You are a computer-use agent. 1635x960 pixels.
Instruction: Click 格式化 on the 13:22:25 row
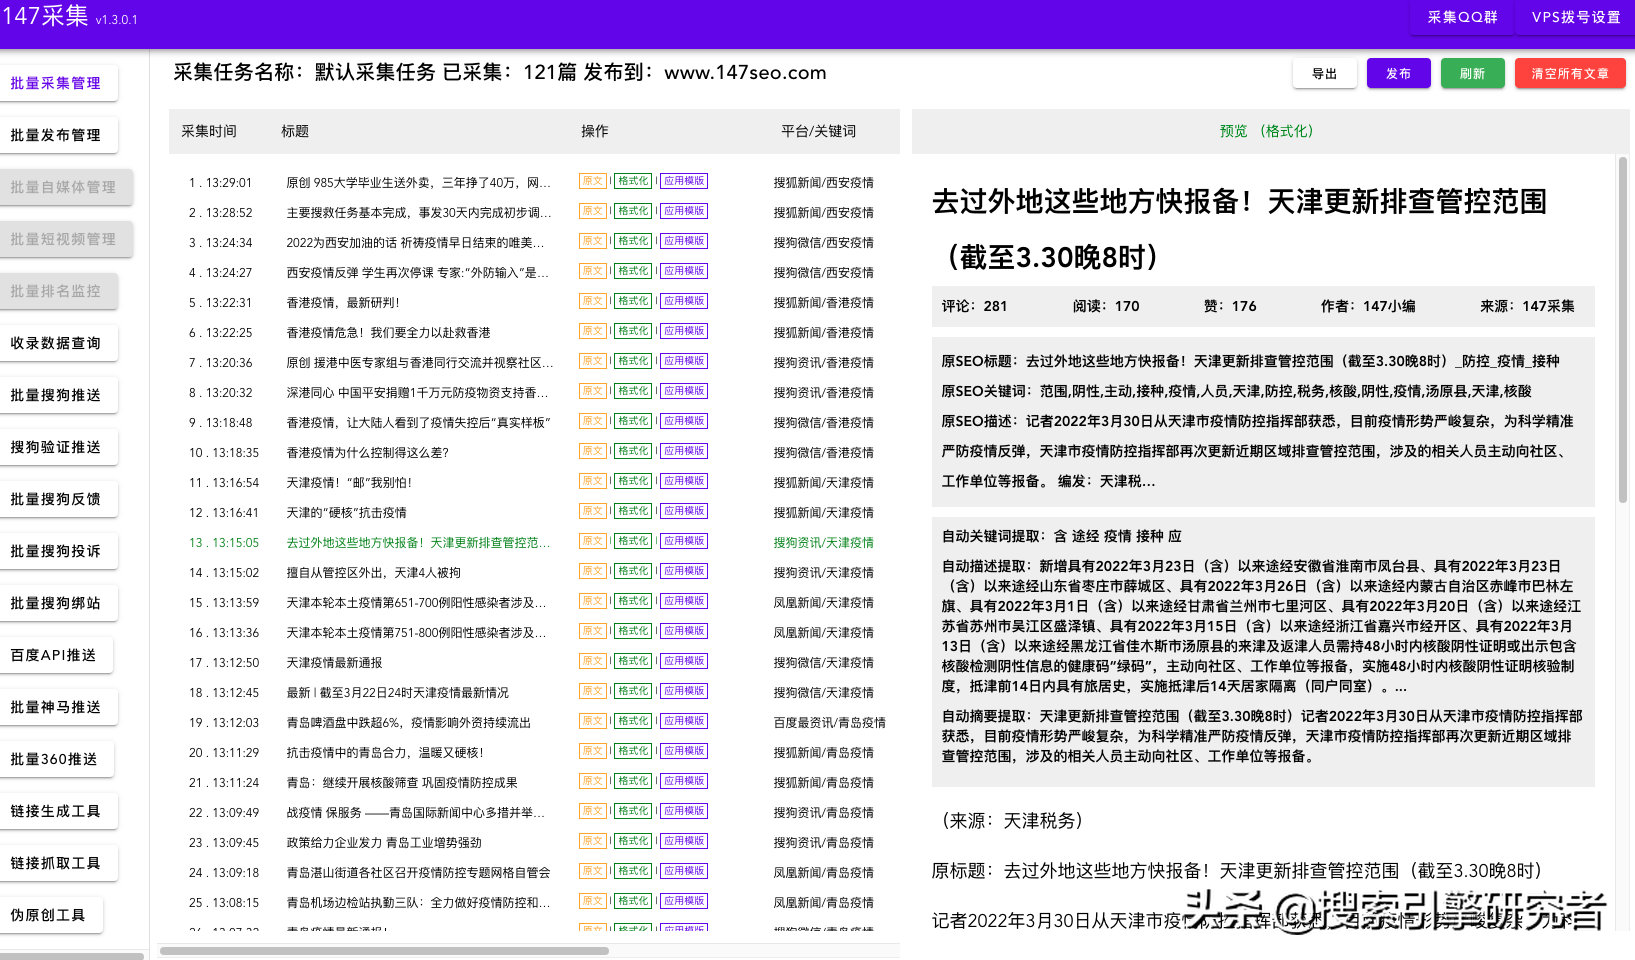(633, 331)
